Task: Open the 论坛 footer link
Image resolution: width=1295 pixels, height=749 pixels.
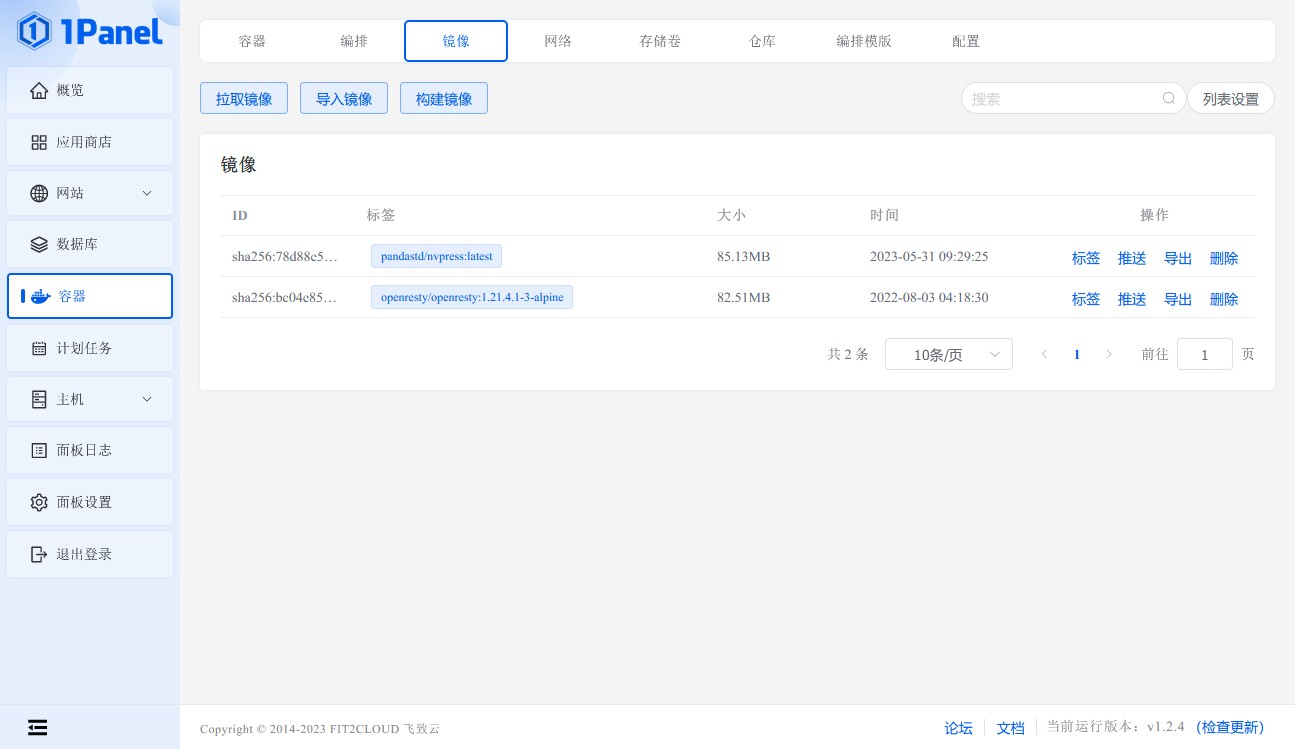Action: point(959,728)
